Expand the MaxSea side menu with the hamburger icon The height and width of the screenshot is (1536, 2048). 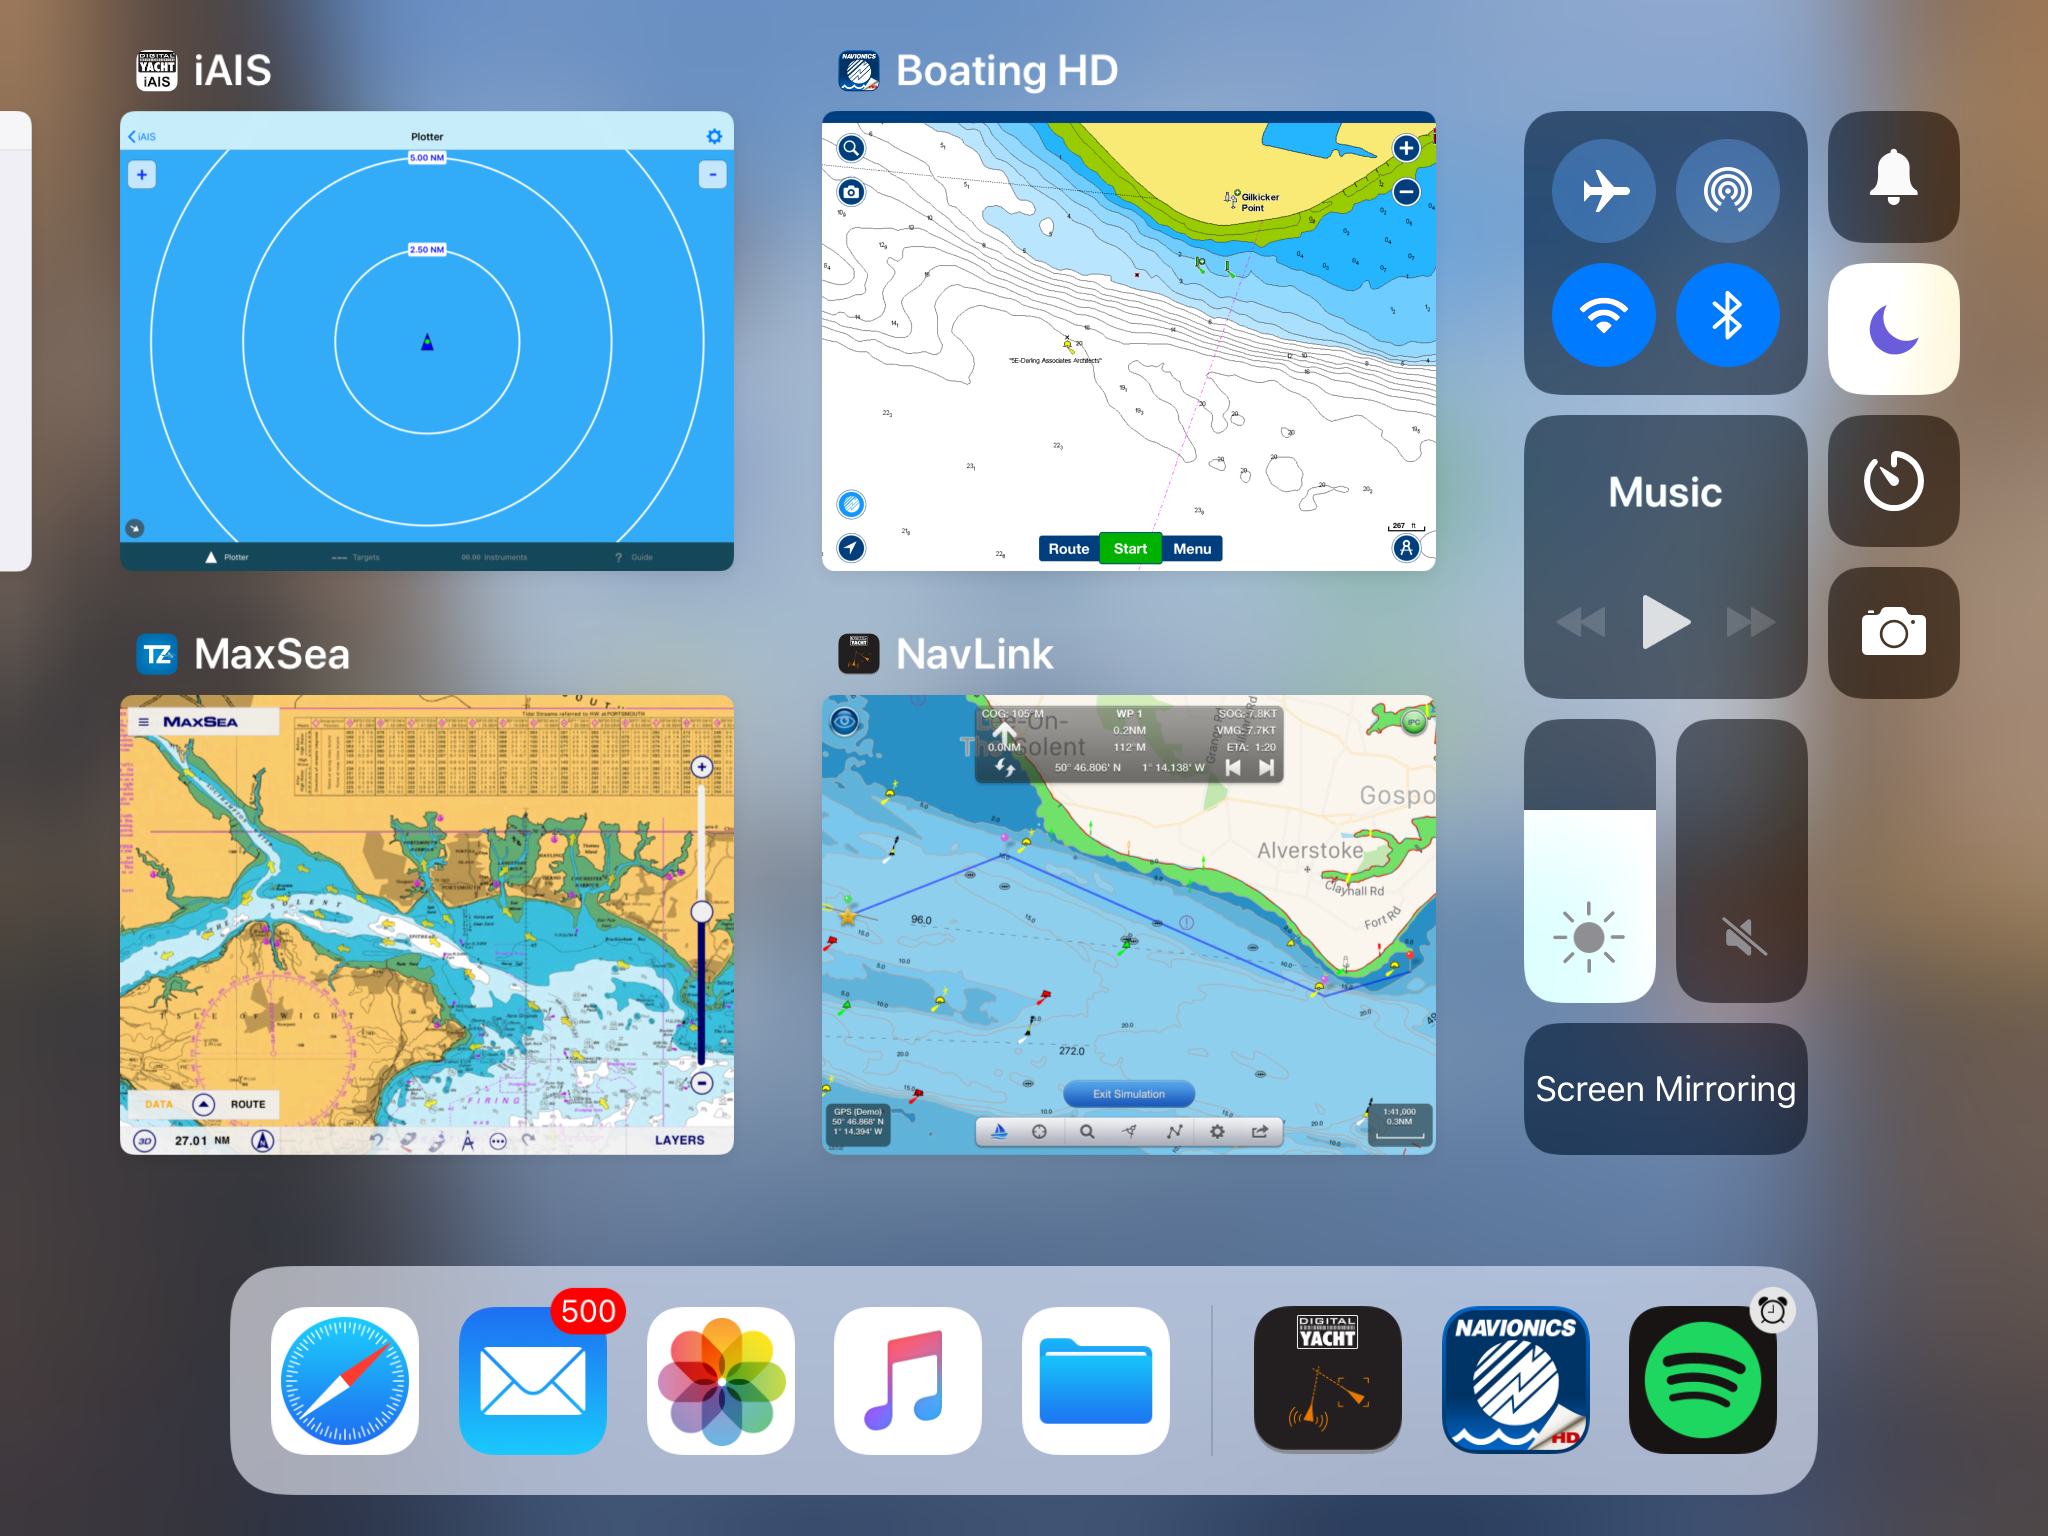[x=144, y=720]
